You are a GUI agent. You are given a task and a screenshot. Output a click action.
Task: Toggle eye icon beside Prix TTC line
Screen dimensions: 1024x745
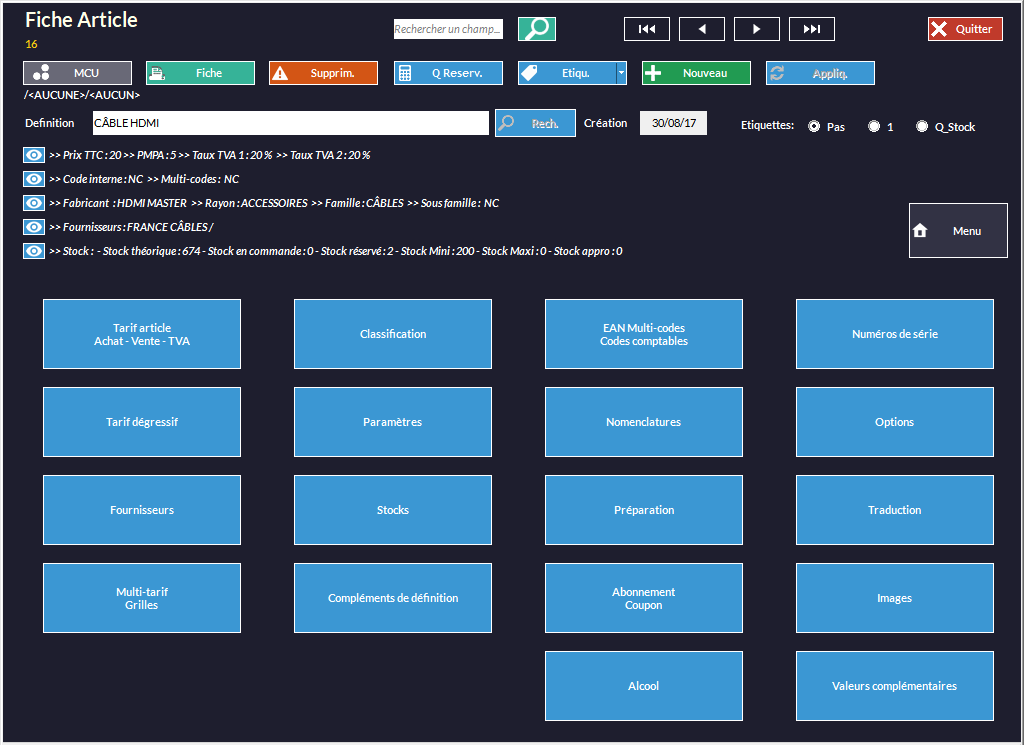pos(34,155)
